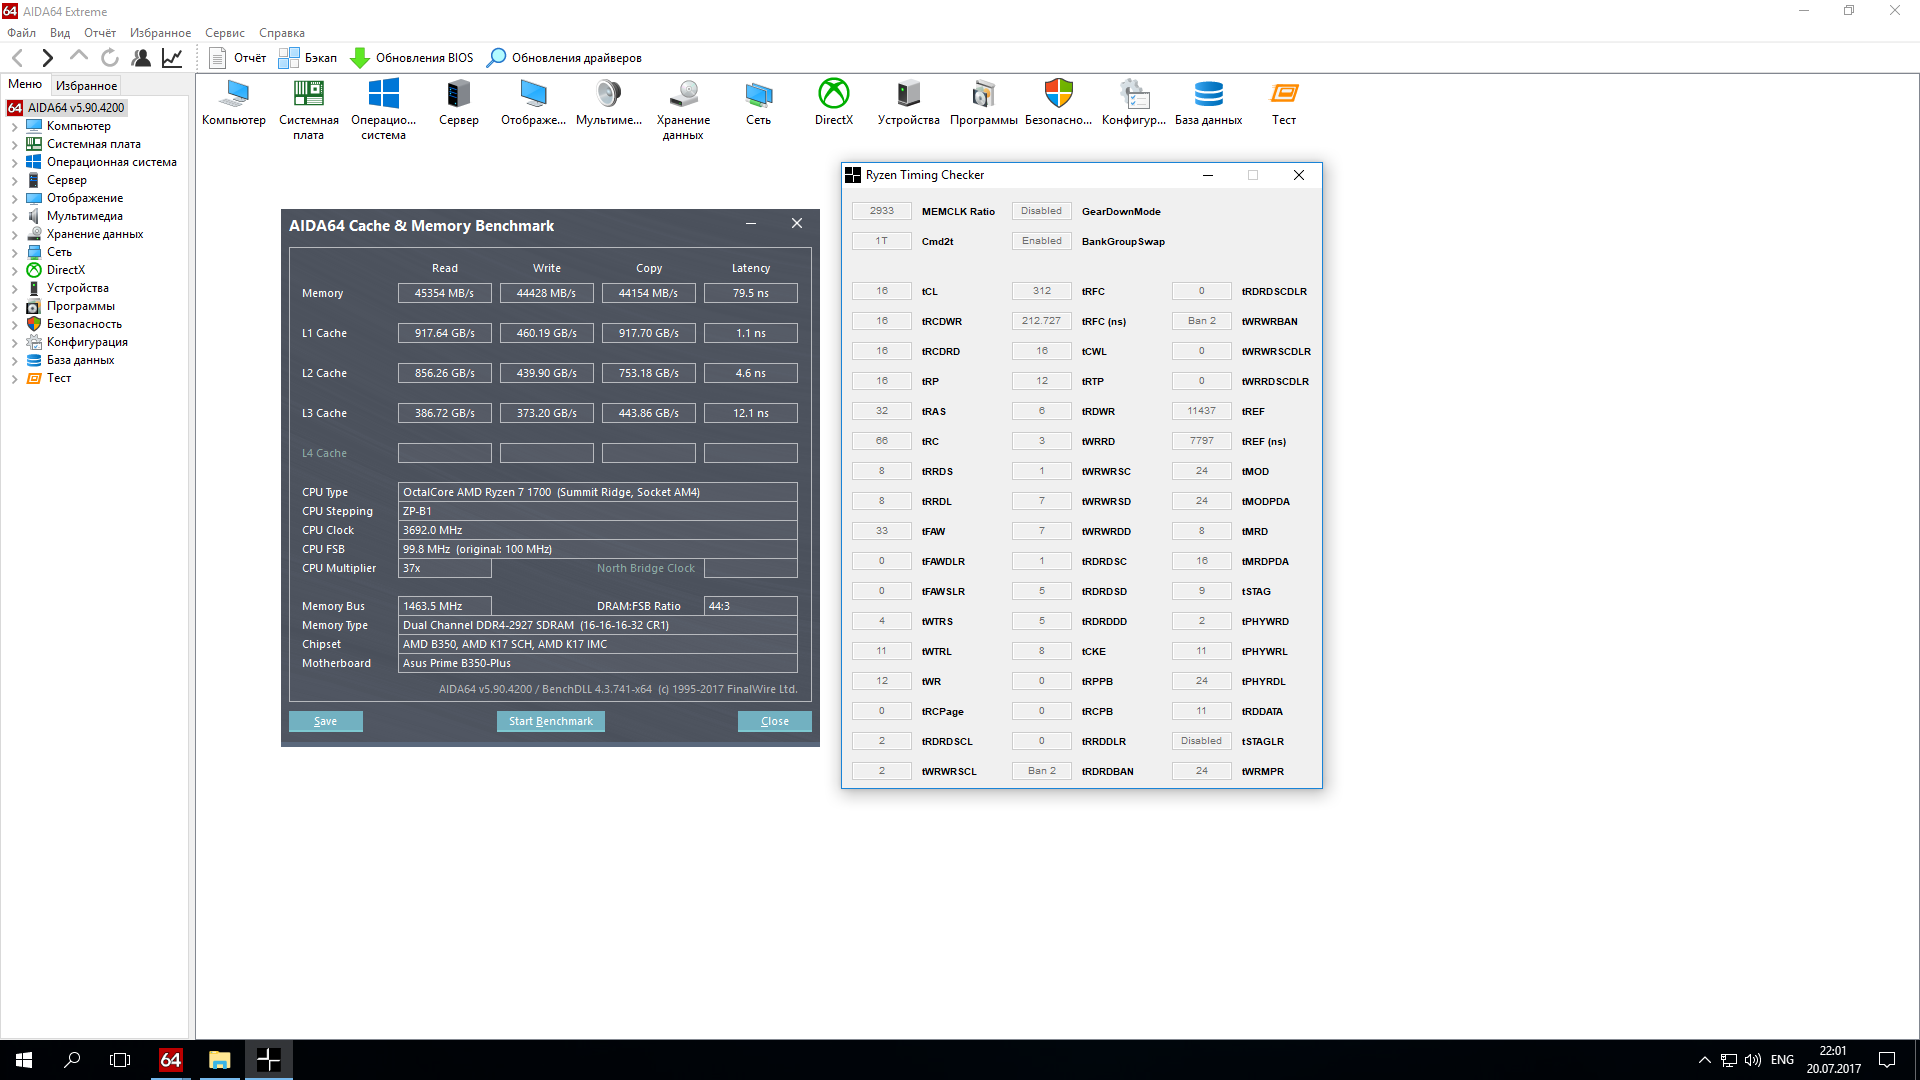This screenshot has height=1080, width=1920.
Task: Click the Start Benchmark button
Action: (x=550, y=721)
